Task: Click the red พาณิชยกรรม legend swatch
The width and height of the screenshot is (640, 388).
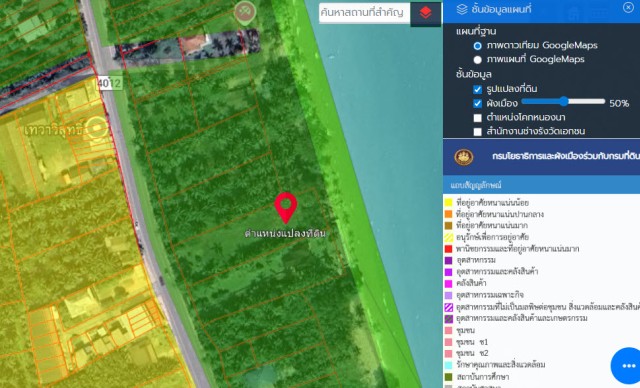Action: (x=449, y=248)
